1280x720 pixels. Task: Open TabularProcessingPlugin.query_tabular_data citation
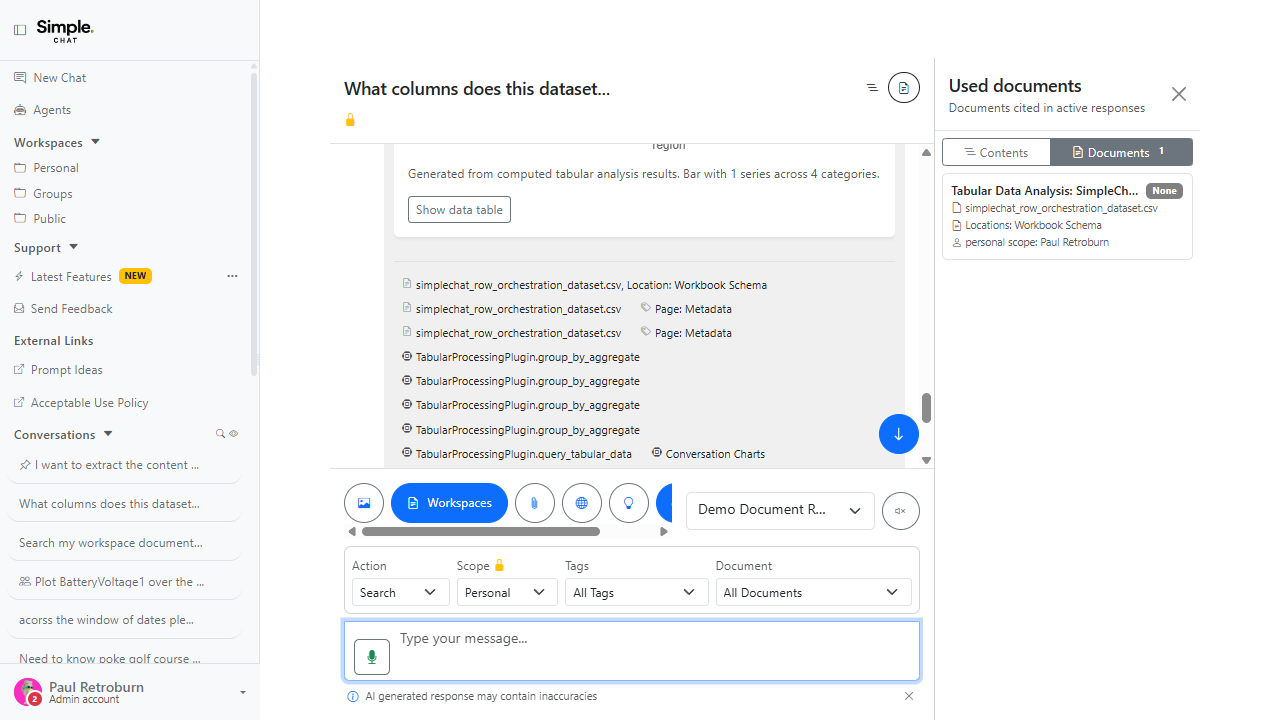tap(517, 454)
